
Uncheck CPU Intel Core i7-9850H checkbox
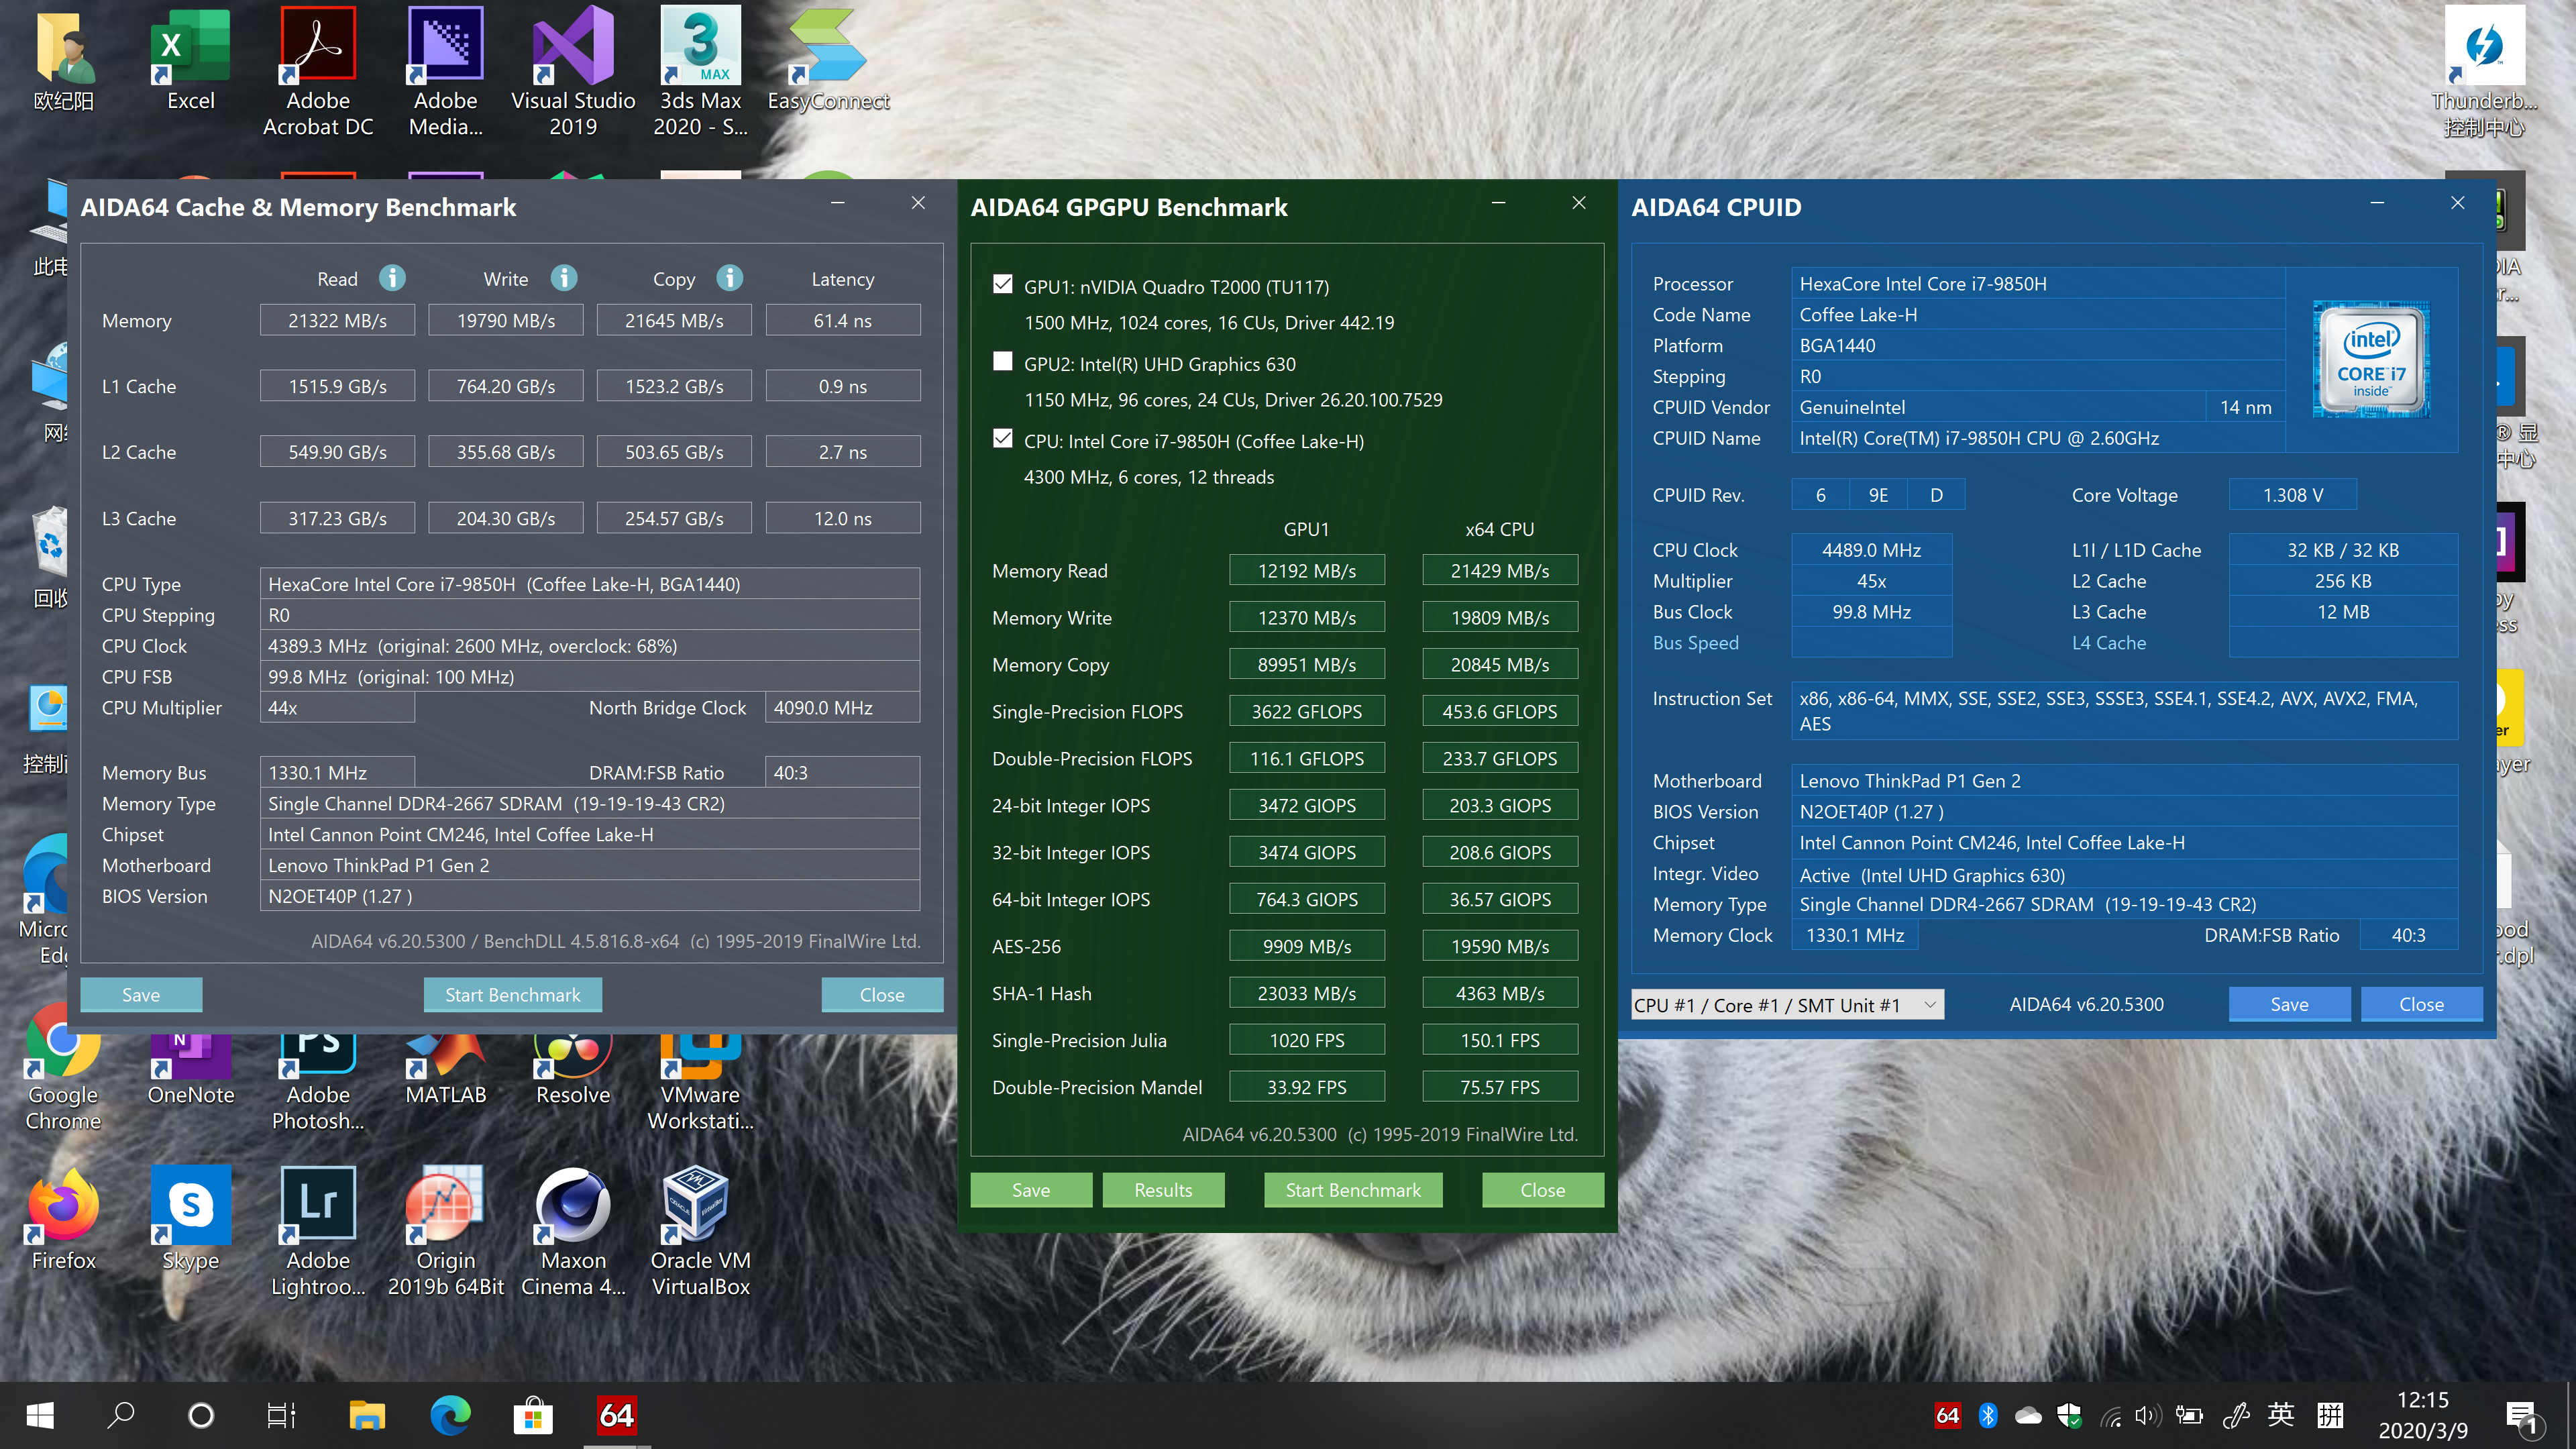1002,439
